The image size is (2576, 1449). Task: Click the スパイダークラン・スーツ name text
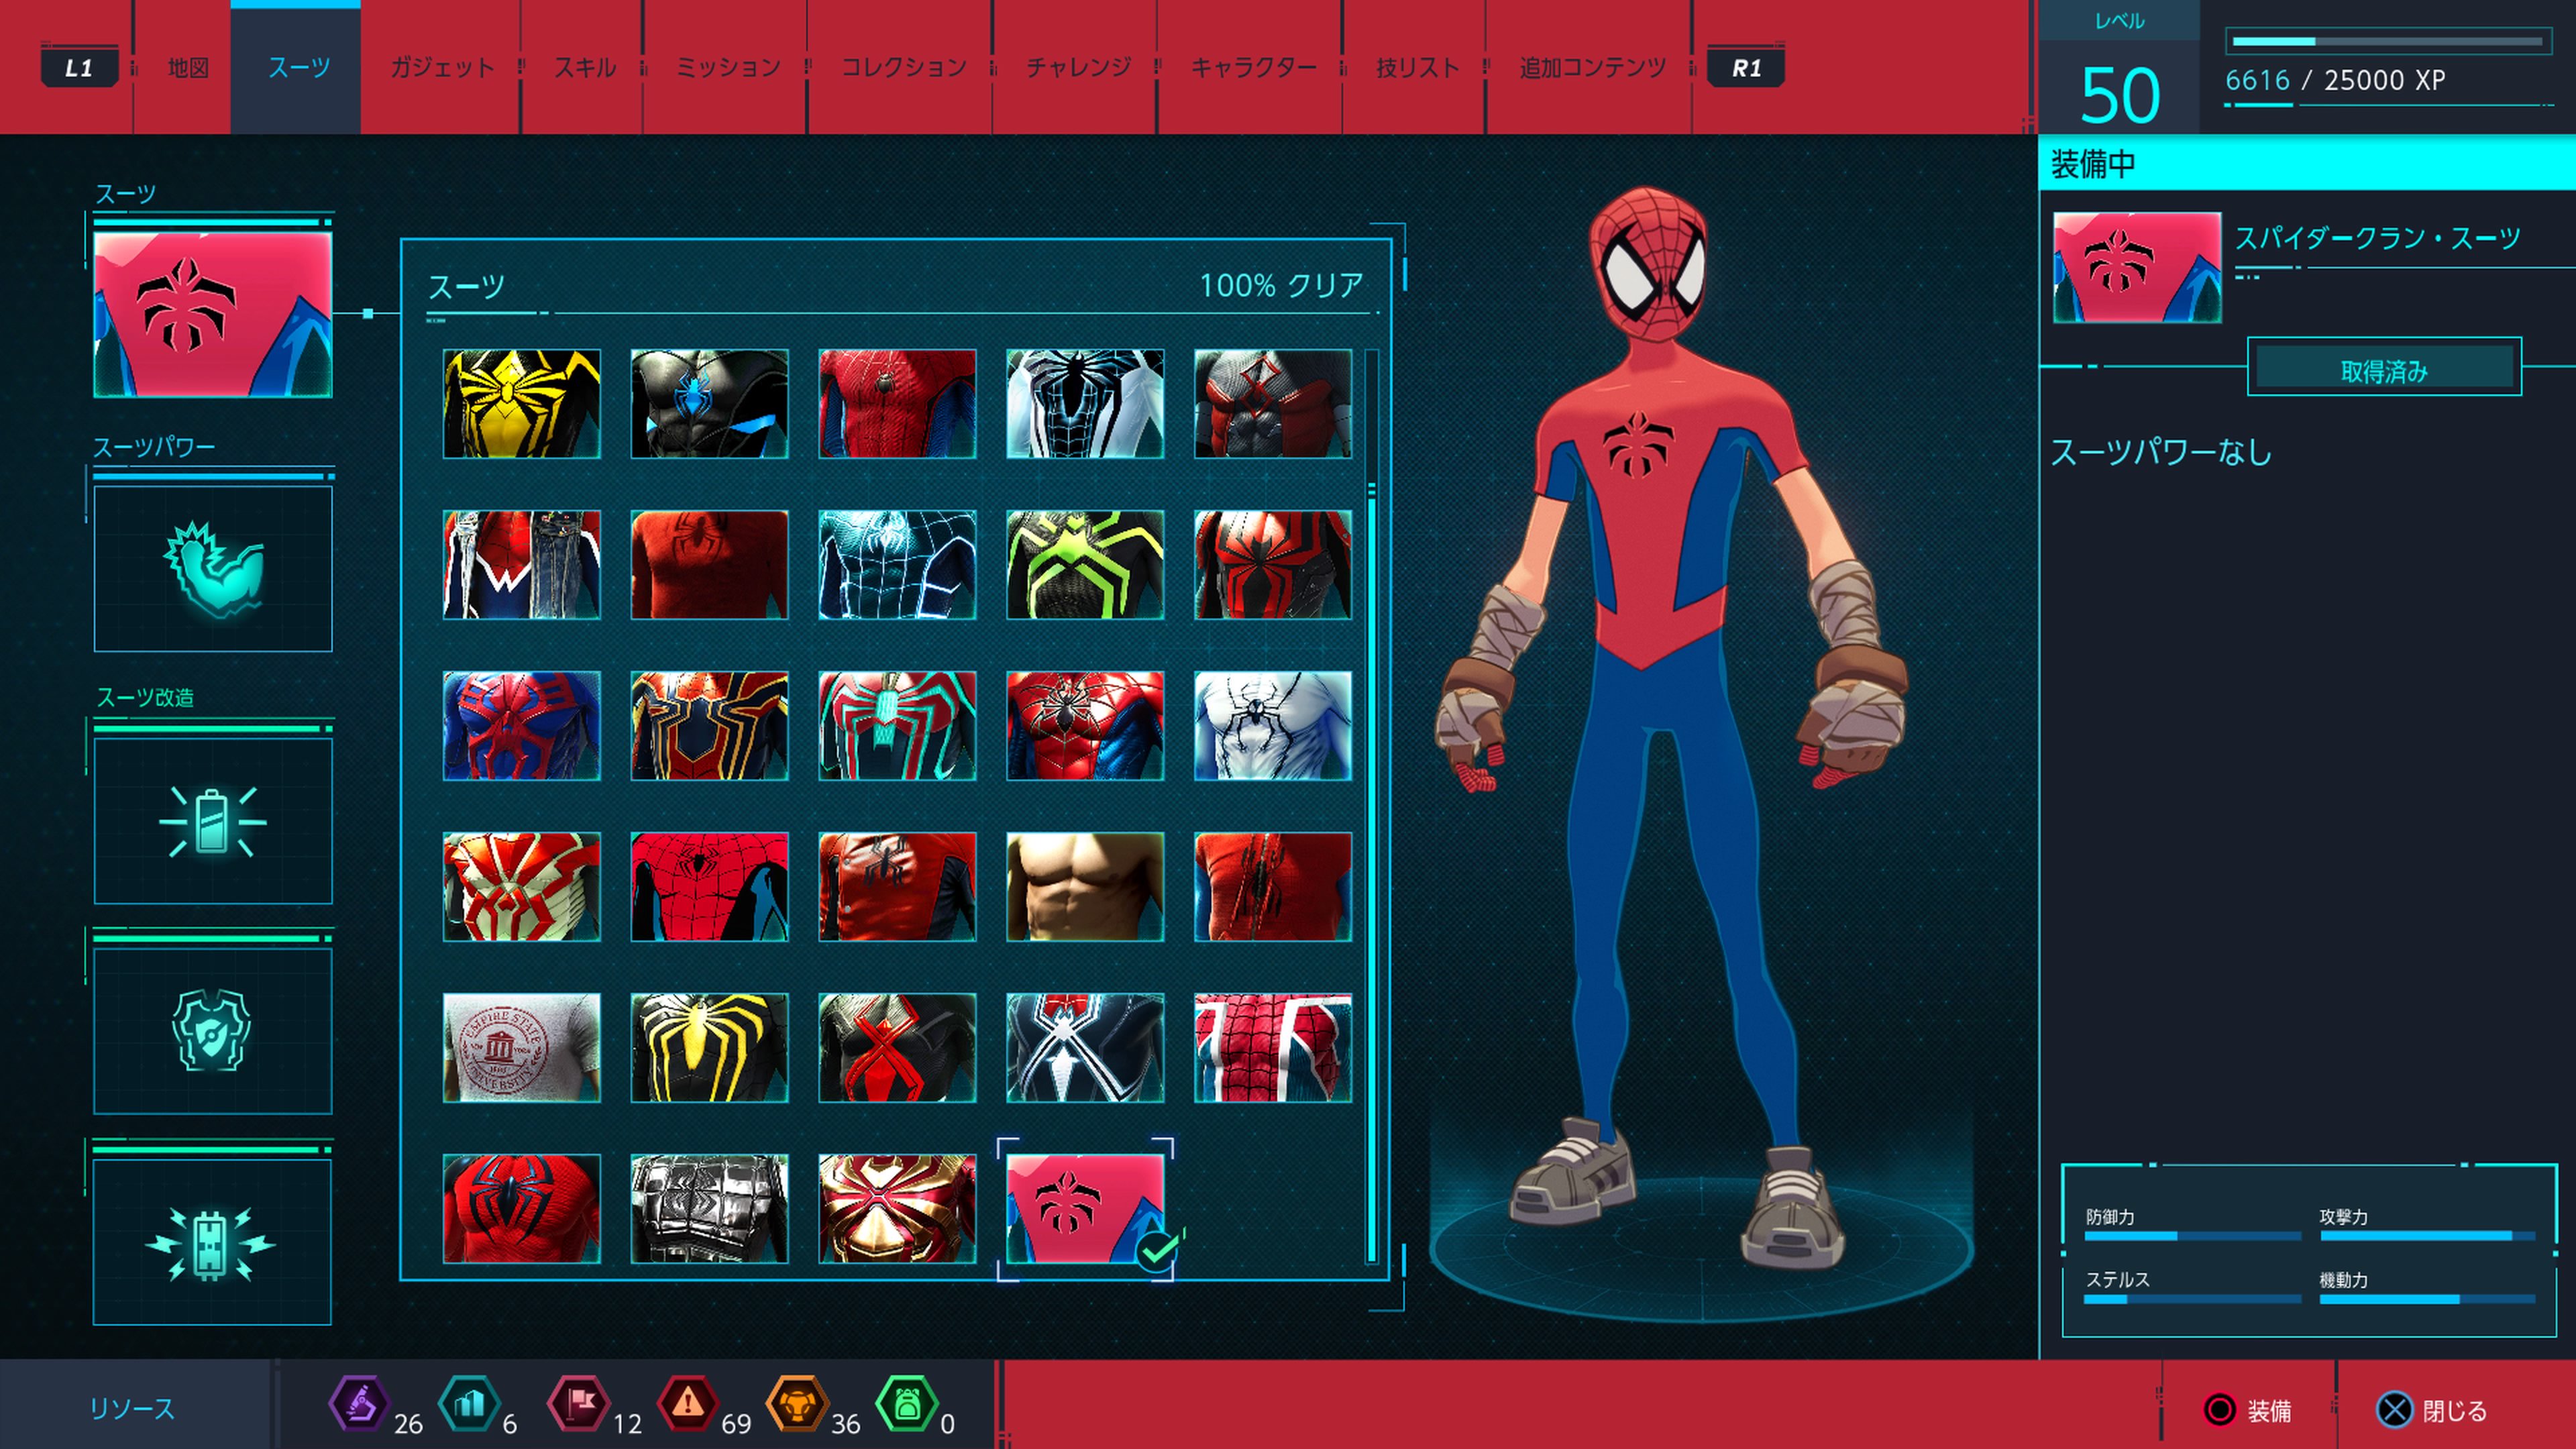click(x=2377, y=238)
